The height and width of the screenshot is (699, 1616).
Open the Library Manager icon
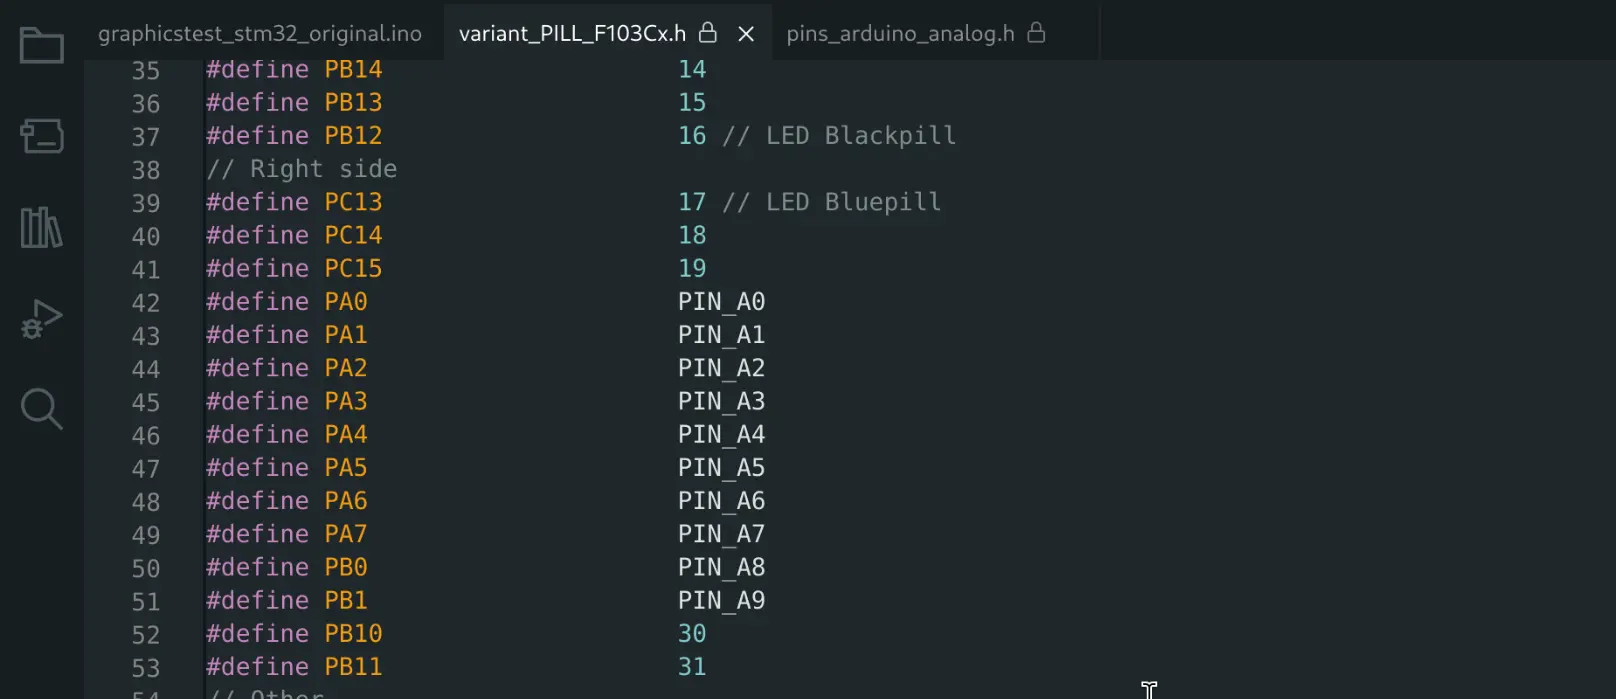(42, 228)
